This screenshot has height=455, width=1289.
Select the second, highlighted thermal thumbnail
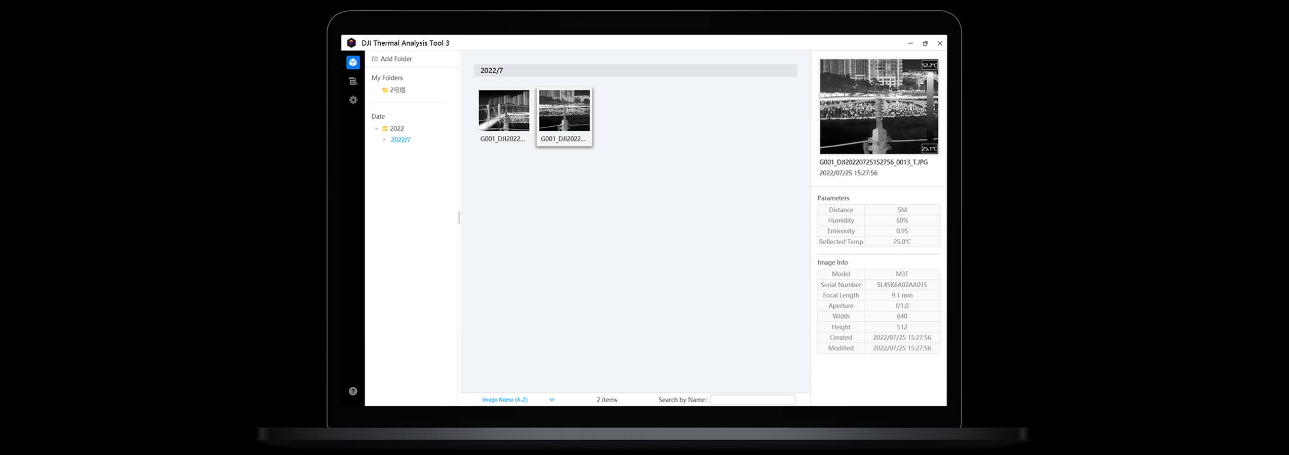(x=564, y=111)
